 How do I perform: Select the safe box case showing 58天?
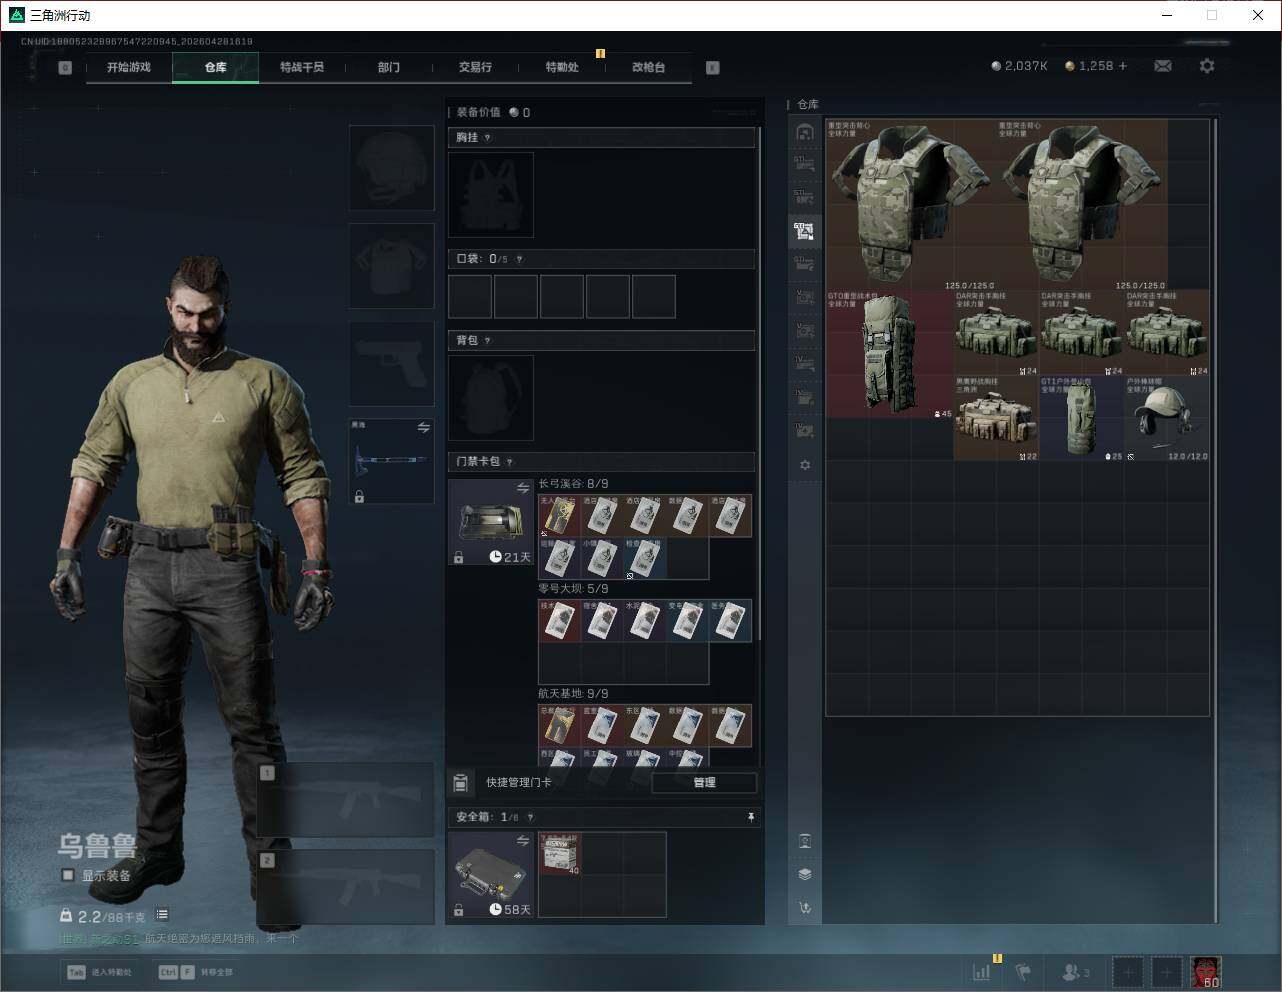(x=491, y=874)
